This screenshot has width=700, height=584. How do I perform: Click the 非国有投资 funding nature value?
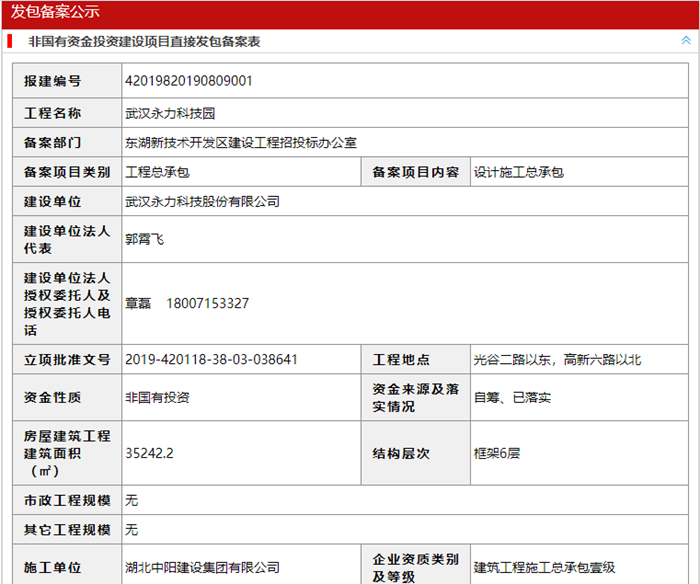point(157,397)
